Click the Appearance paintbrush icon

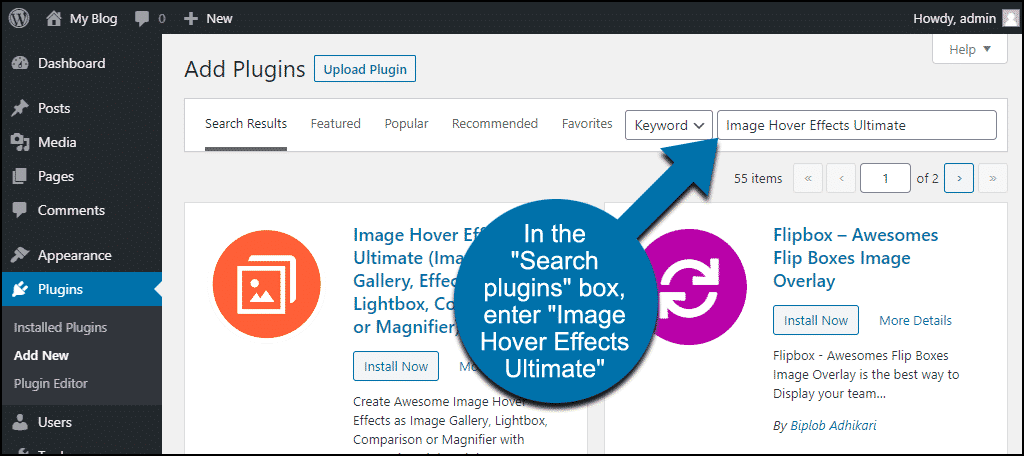pos(20,255)
